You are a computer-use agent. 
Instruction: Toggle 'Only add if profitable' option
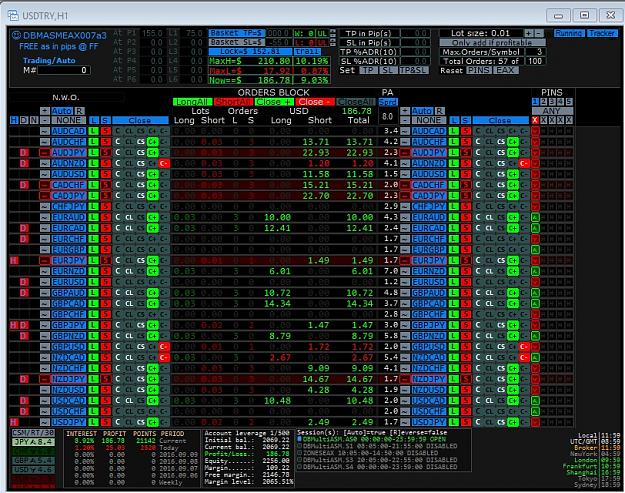point(492,42)
